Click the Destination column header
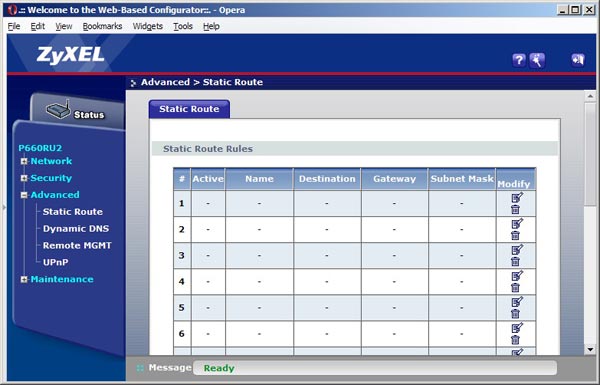 click(327, 179)
